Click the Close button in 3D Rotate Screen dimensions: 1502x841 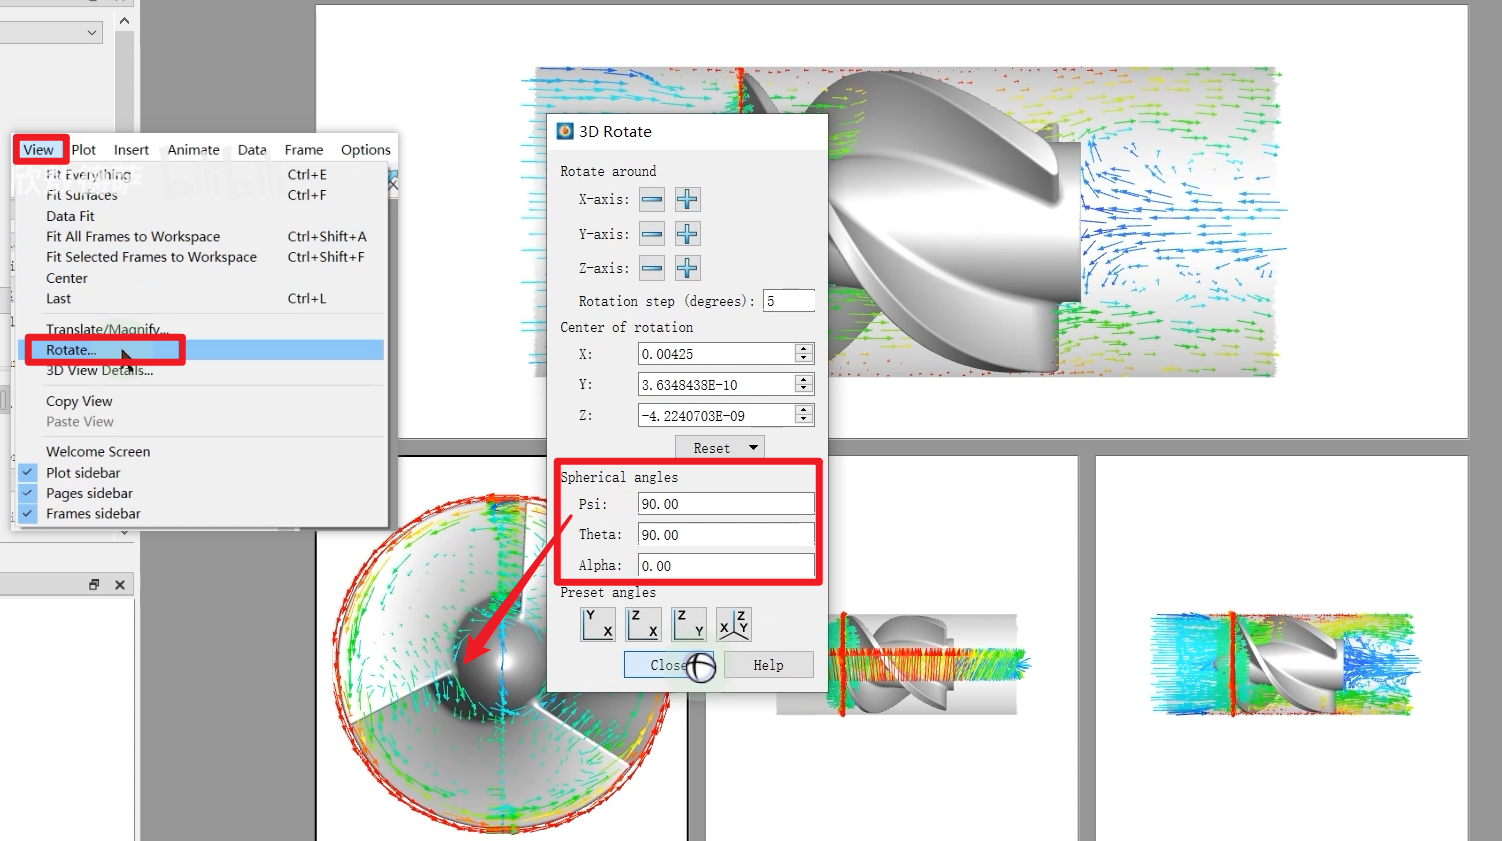coord(668,665)
